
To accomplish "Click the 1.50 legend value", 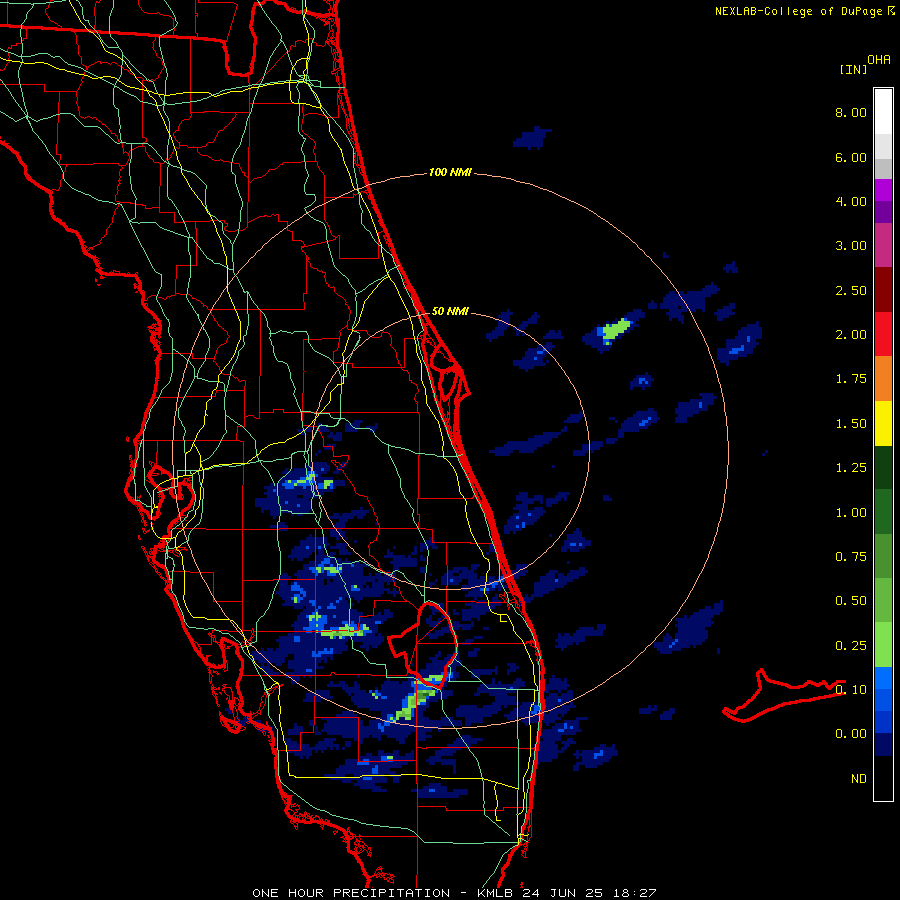I will [x=851, y=424].
